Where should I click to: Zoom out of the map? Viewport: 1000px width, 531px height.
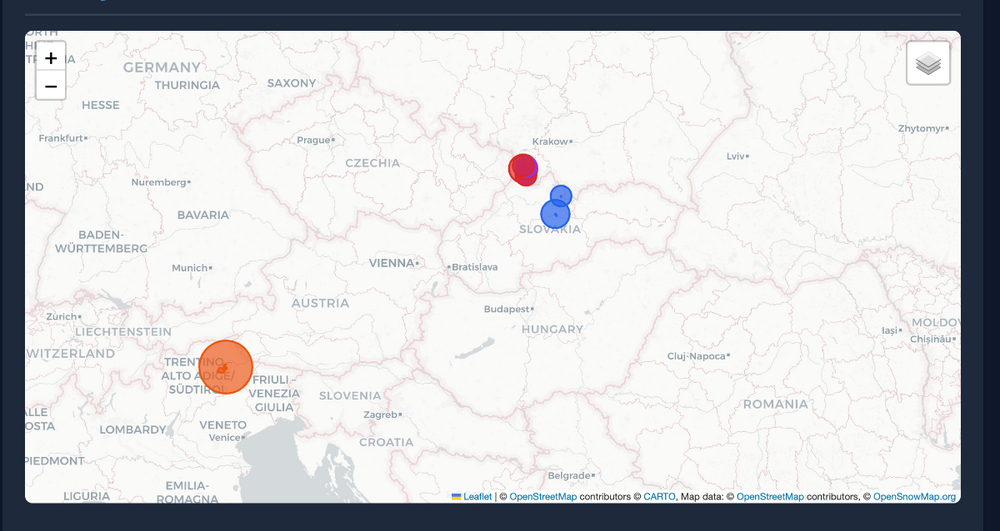(51, 86)
